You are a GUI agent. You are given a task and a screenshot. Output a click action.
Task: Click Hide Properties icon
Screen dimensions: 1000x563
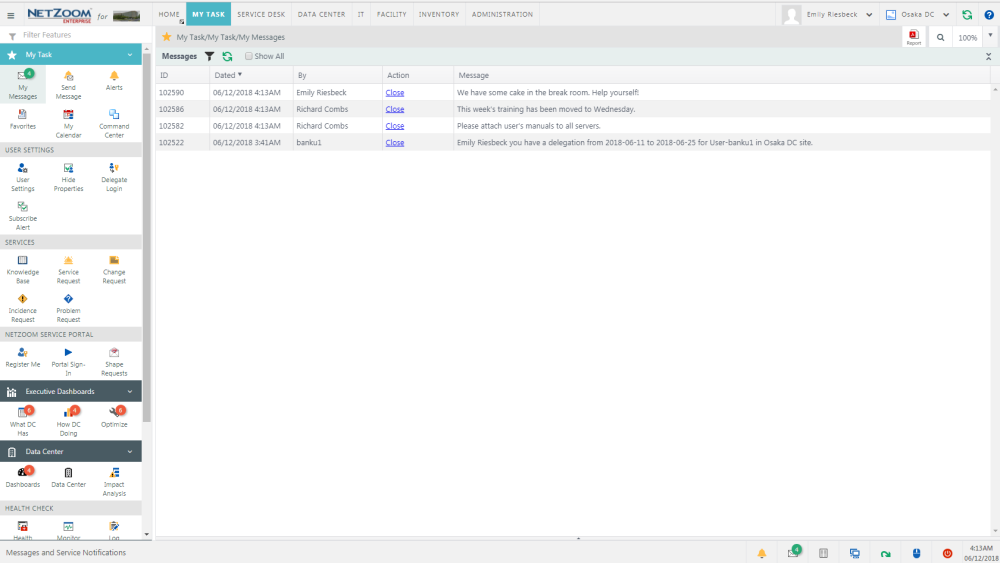point(68,177)
